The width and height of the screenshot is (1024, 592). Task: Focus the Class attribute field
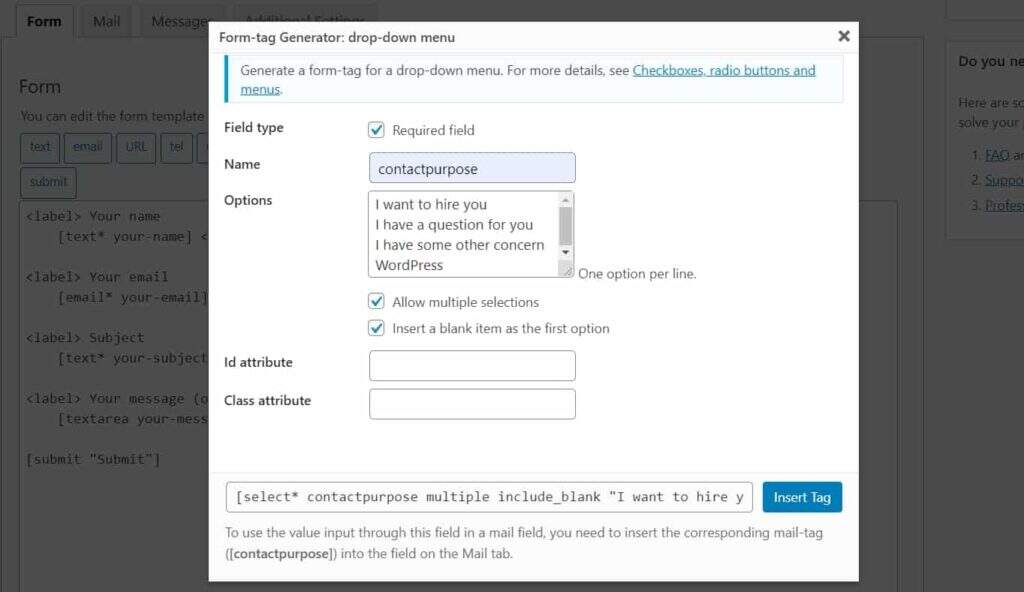(472, 404)
